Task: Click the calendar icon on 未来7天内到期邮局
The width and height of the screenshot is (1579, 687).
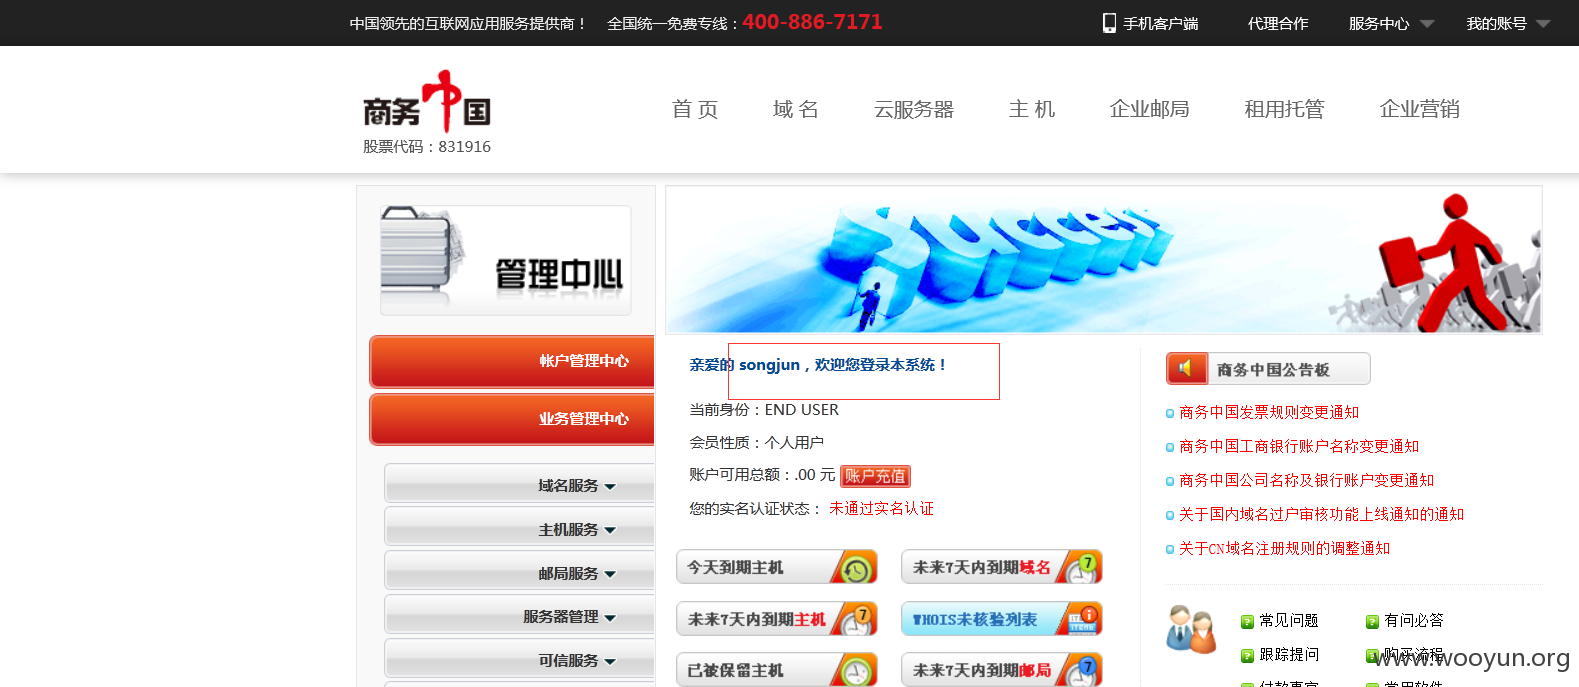Action: (x=1081, y=670)
